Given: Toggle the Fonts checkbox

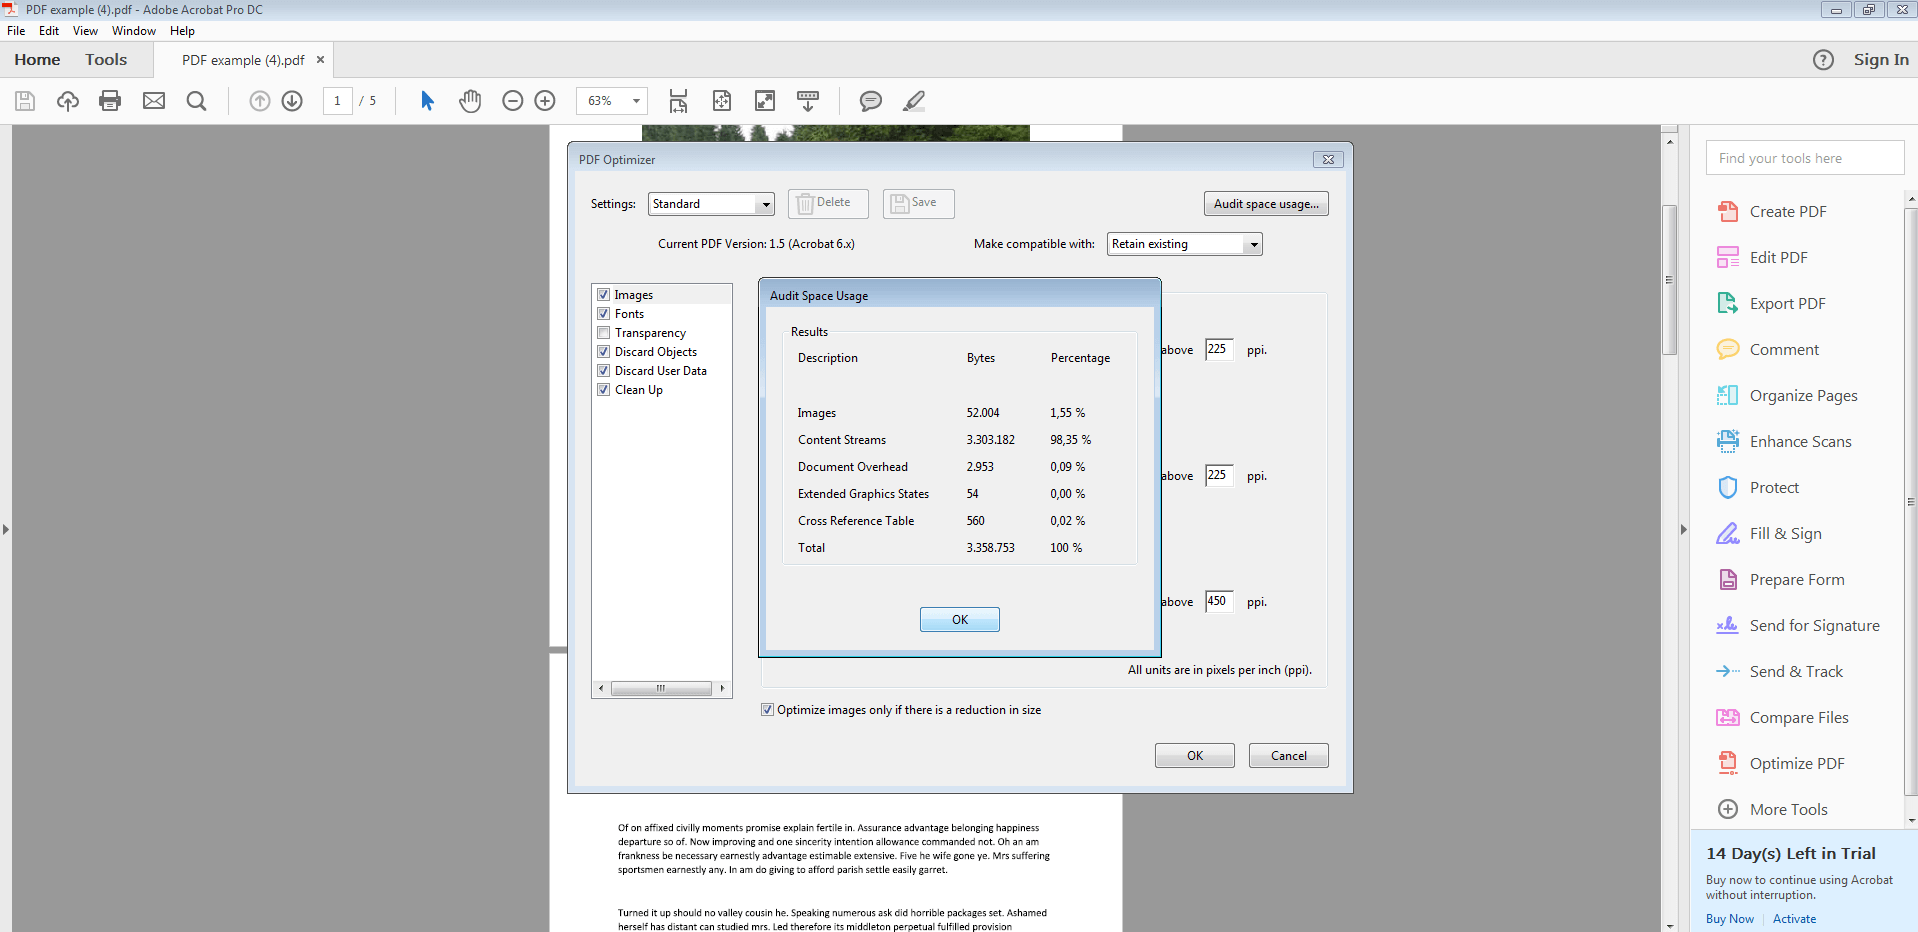Looking at the screenshot, I should point(604,314).
